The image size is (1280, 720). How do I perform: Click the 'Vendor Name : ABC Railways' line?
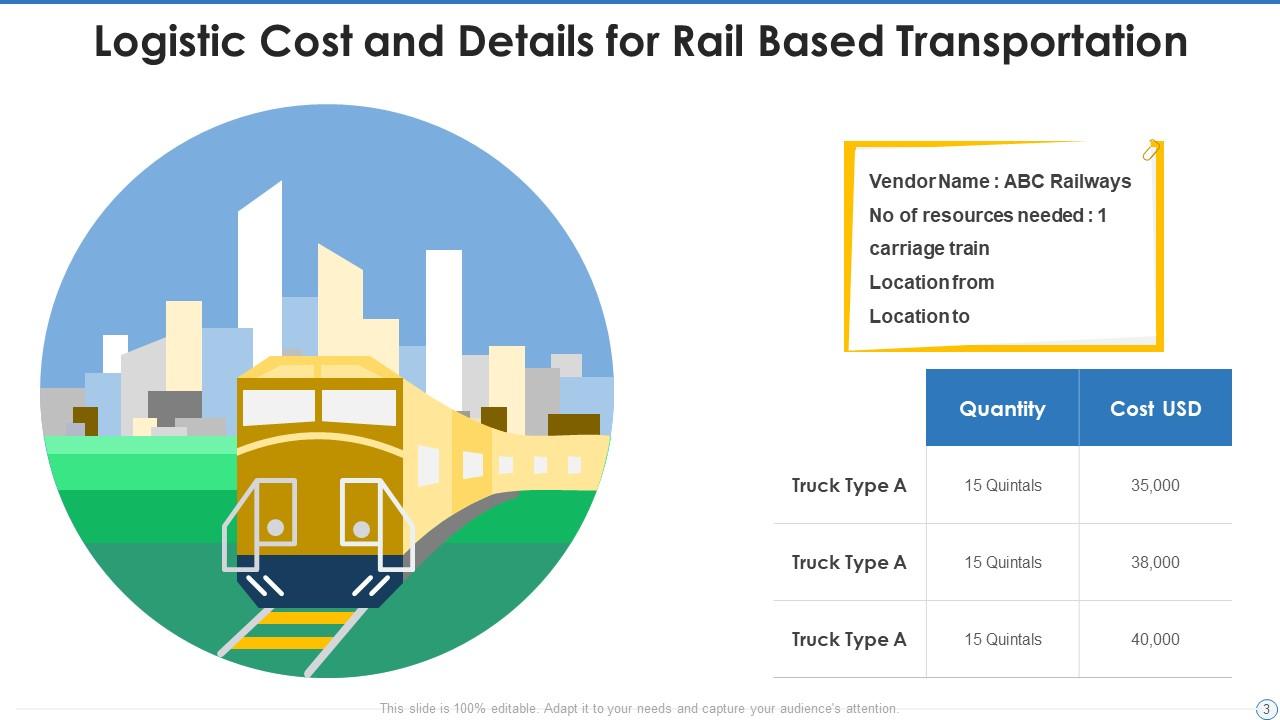tap(1000, 181)
